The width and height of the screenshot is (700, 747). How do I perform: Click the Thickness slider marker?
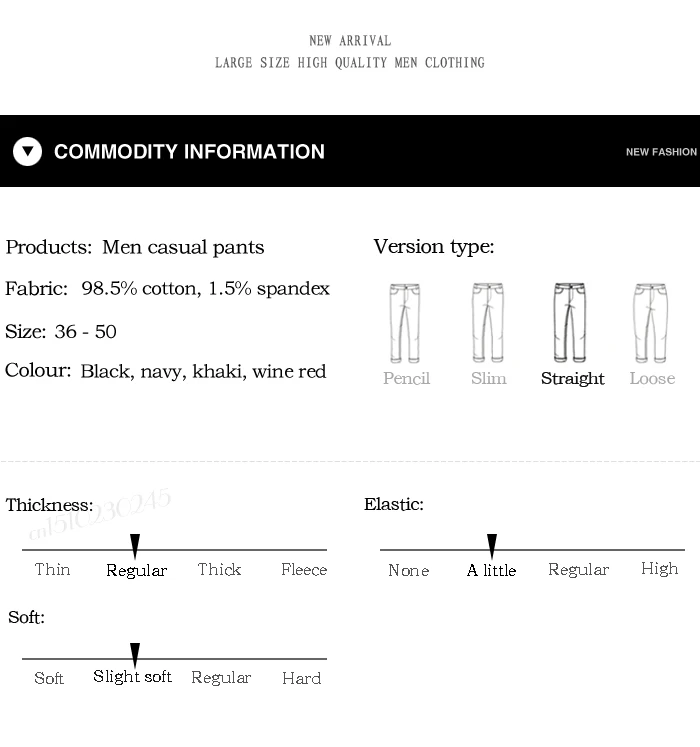point(135,546)
